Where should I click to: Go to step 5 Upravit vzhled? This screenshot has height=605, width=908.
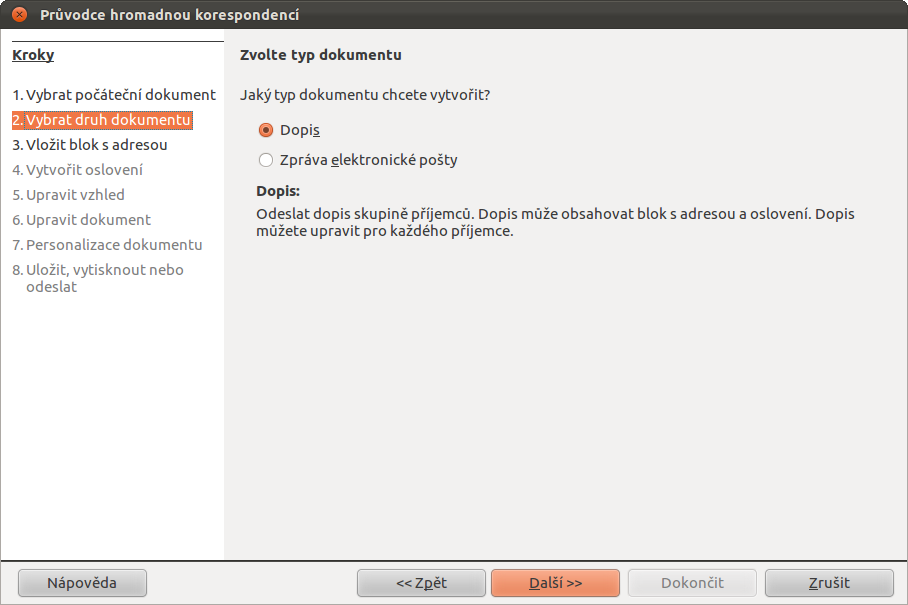click(x=68, y=195)
